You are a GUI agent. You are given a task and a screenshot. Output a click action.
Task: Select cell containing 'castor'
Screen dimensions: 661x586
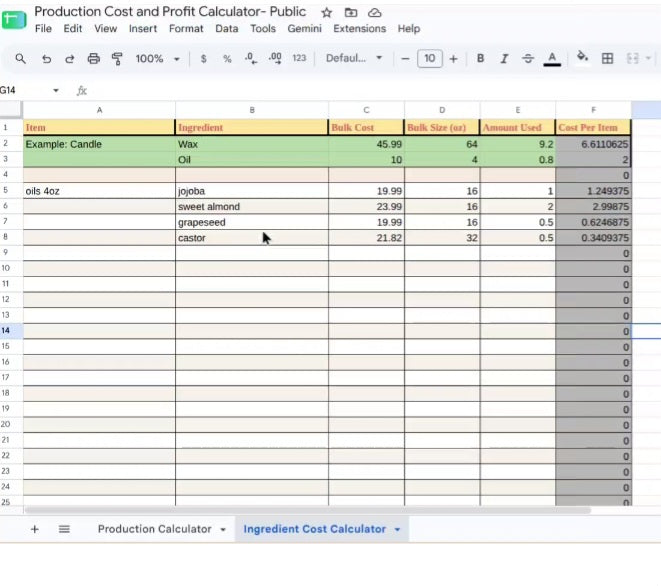(x=252, y=238)
